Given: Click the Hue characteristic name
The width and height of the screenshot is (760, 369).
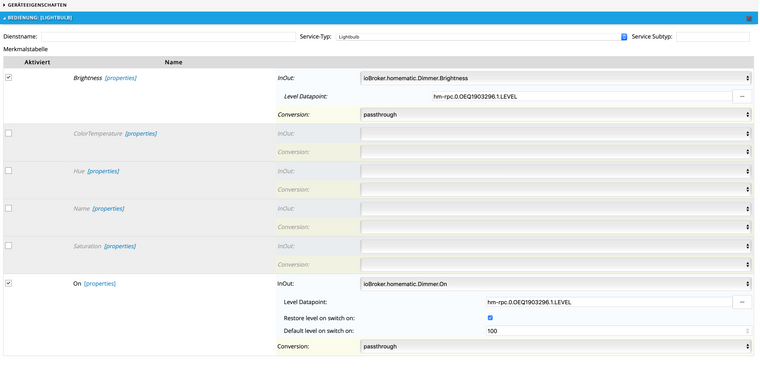Looking at the screenshot, I should pos(79,171).
